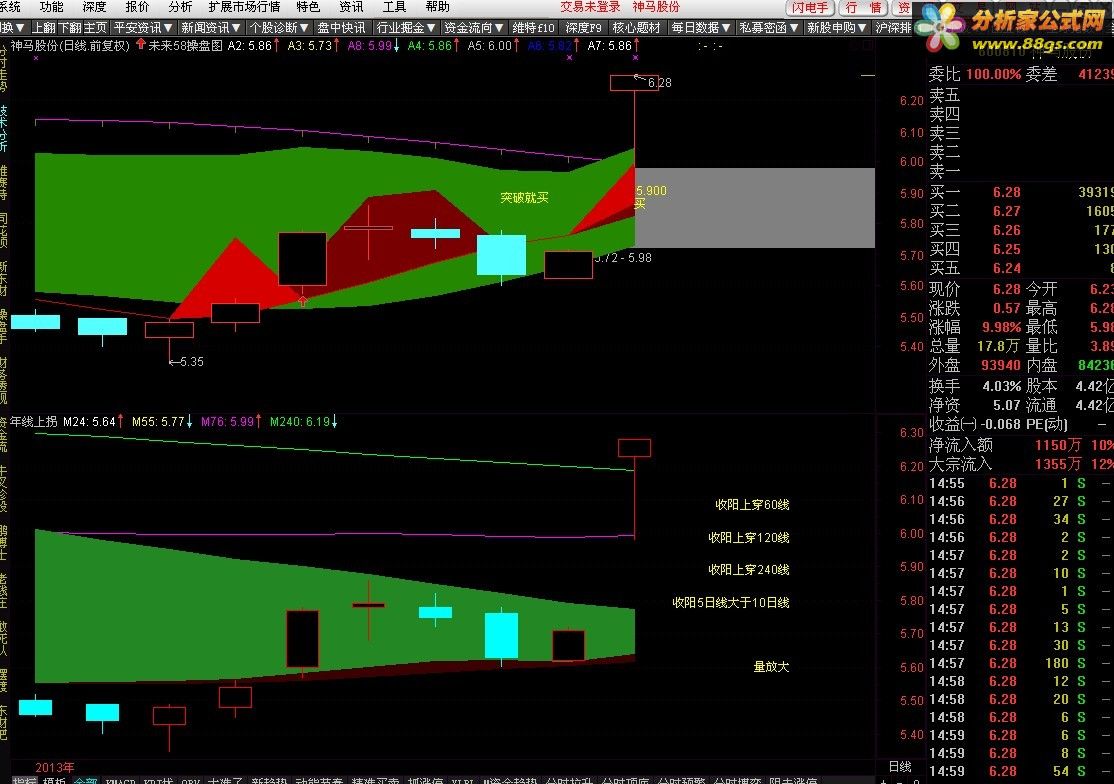Click the 日线 period label at bottom right

(x=900, y=767)
